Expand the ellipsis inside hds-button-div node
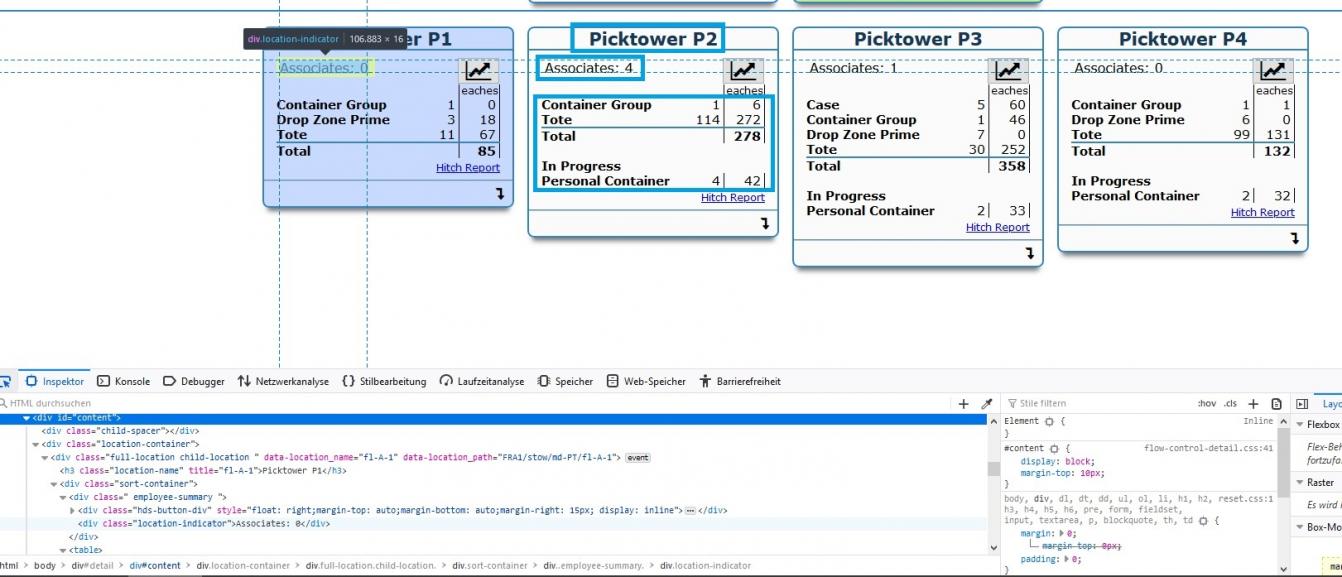The height and width of the screenshot is (577, 1342). point(690,510)
